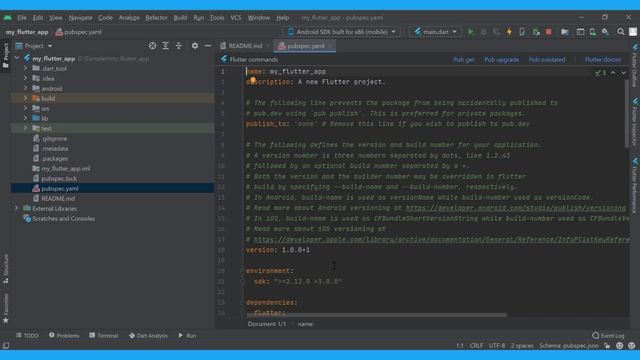Open the Run tool window
Viewport: 640px width, 360px height.
187,336
